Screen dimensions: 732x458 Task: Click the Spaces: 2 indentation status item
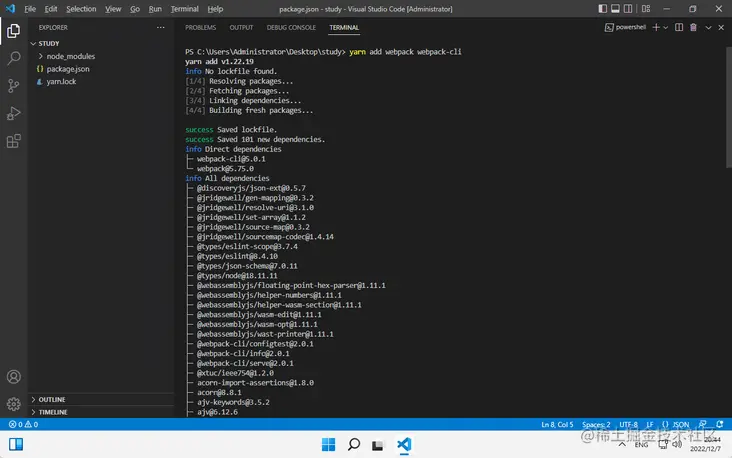[596, 424]
